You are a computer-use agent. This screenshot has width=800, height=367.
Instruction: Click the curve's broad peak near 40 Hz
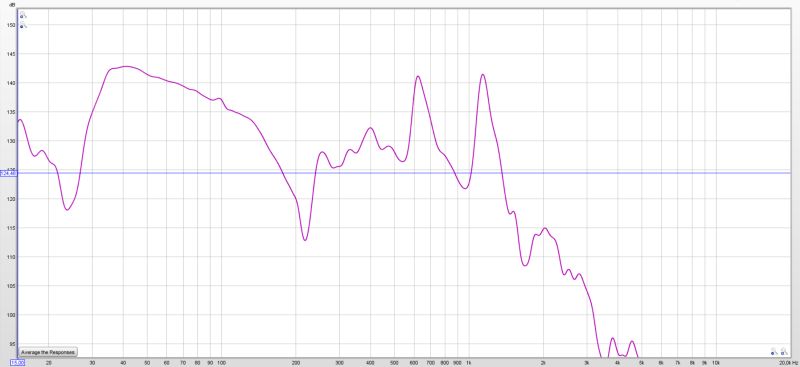[x=125, y=66]
